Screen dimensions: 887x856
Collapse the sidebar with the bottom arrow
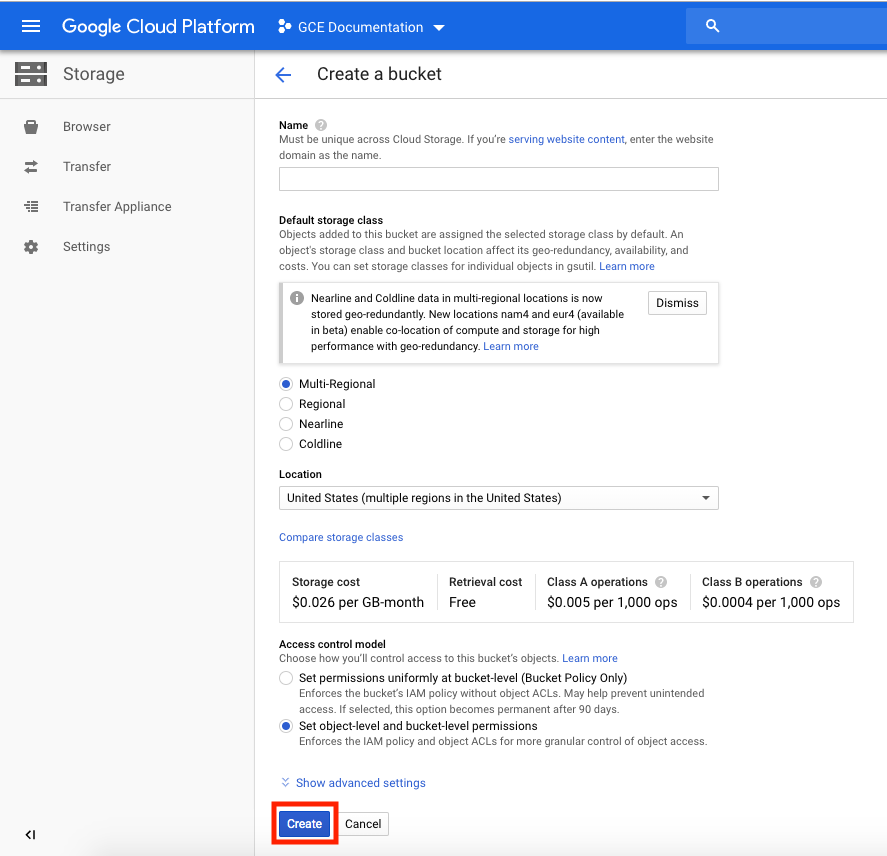31,835
